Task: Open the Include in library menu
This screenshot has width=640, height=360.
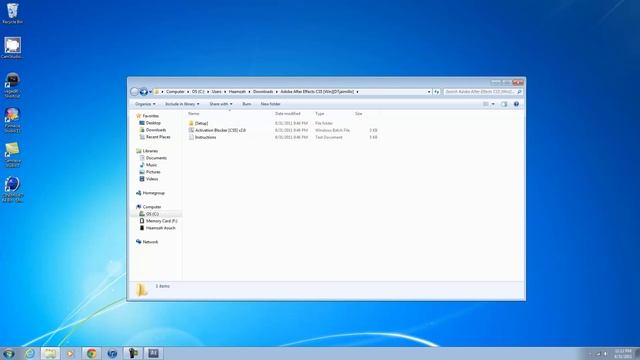Action: pos(182,104)
